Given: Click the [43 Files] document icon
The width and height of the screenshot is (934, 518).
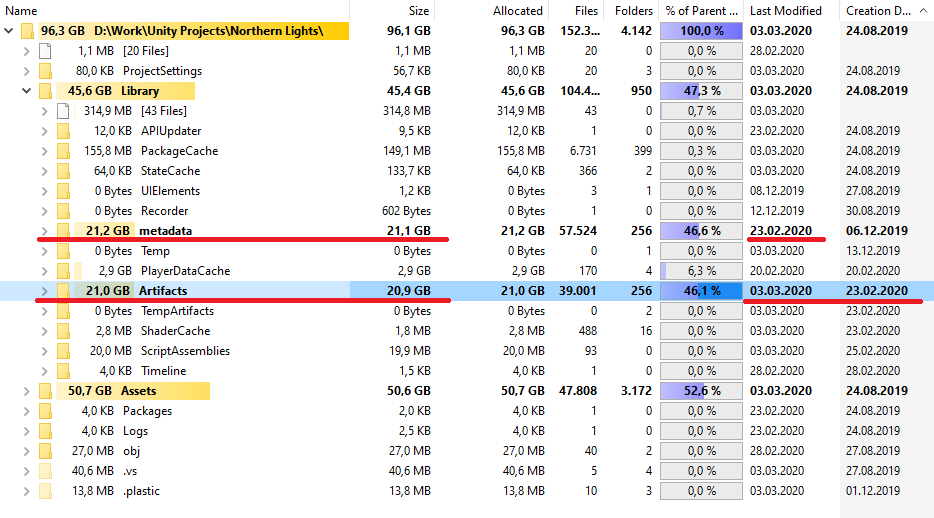Looking at the screenshot, I should (x=63, y=111).
